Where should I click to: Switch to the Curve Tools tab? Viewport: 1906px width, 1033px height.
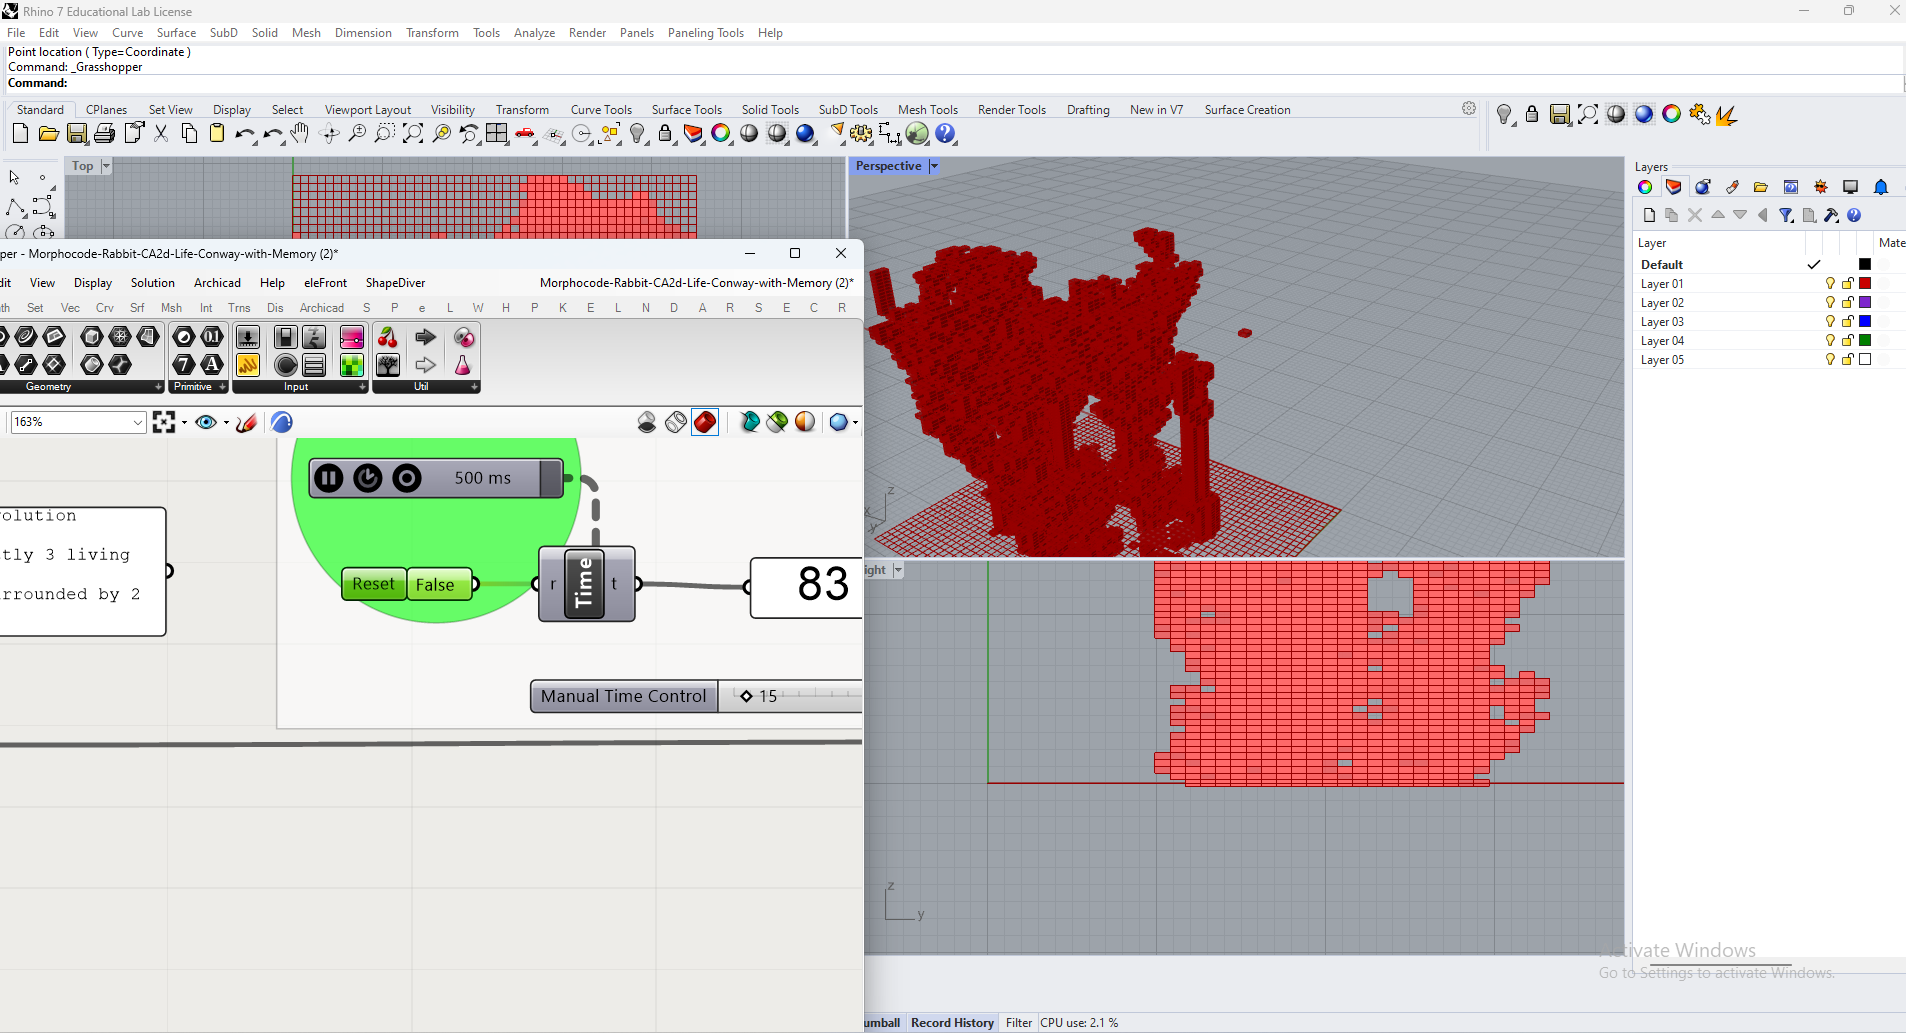coord(601,110)
